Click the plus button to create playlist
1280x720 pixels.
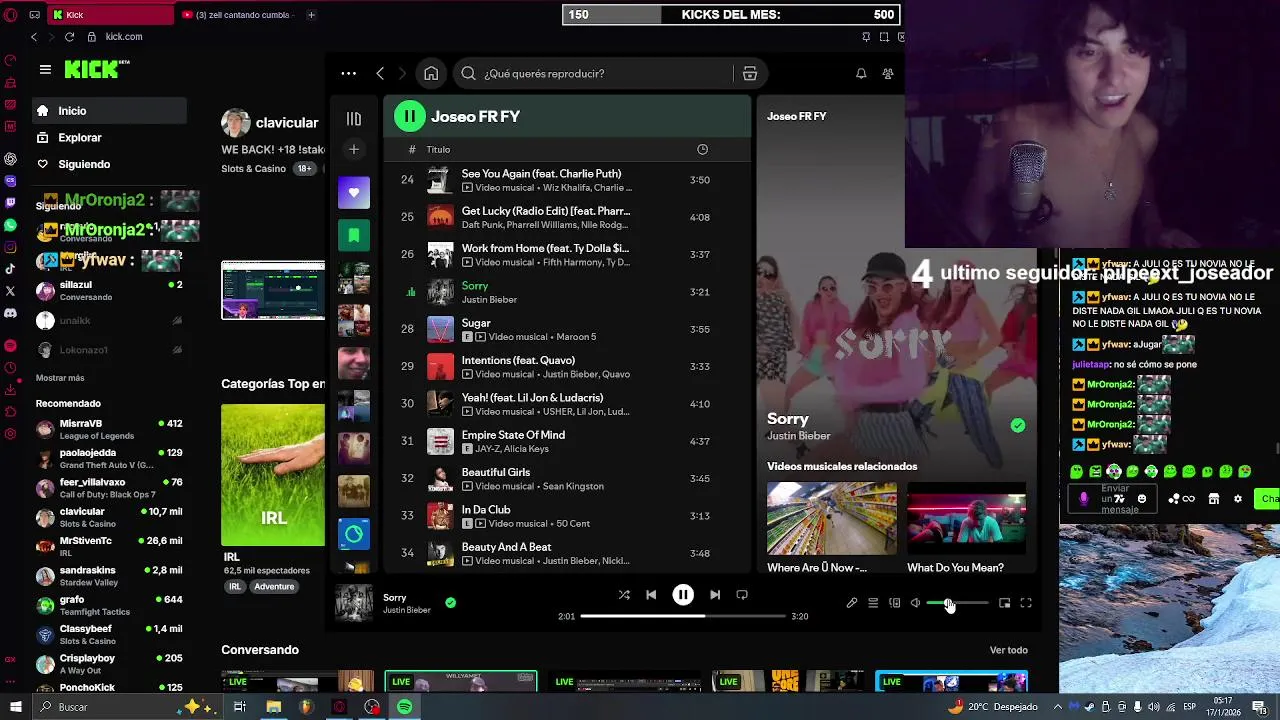coord(353,149)
